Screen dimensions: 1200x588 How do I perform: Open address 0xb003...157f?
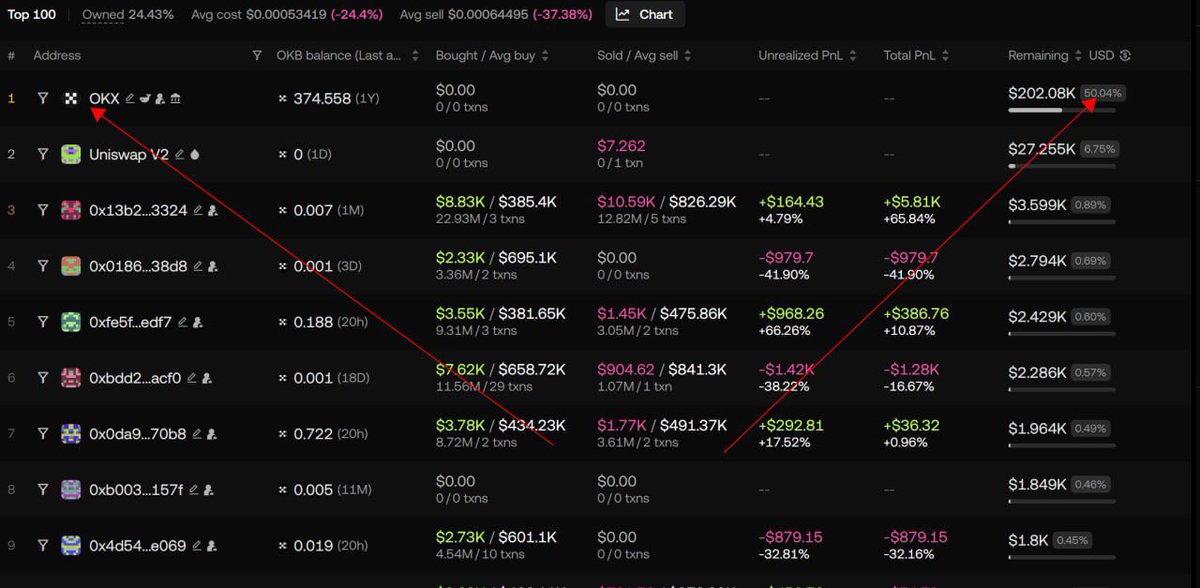pos(136,491)
